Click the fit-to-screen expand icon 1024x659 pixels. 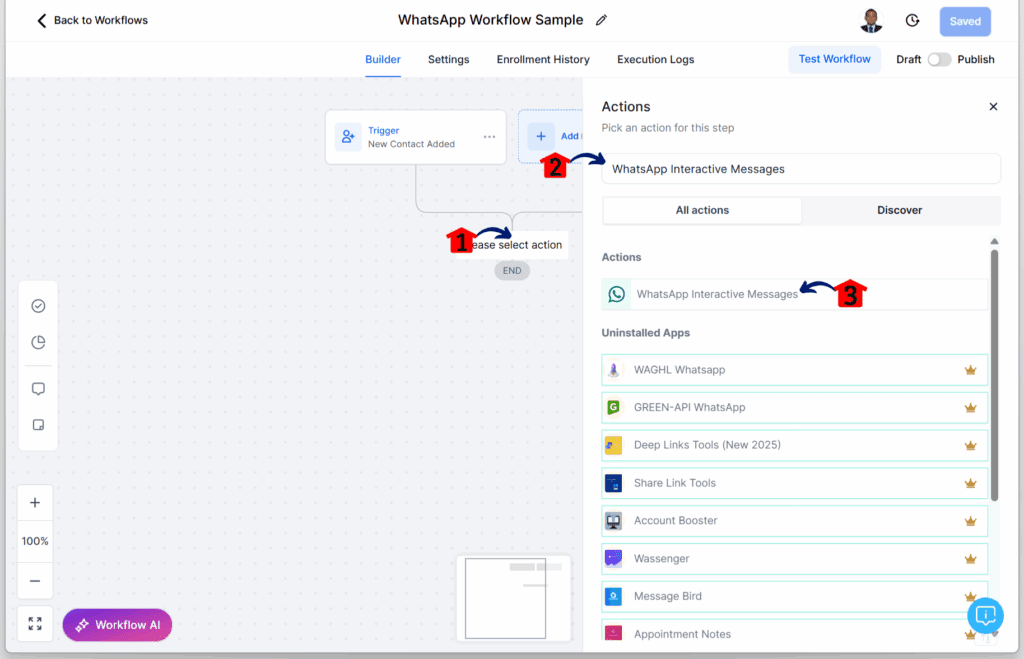[35, 624]
